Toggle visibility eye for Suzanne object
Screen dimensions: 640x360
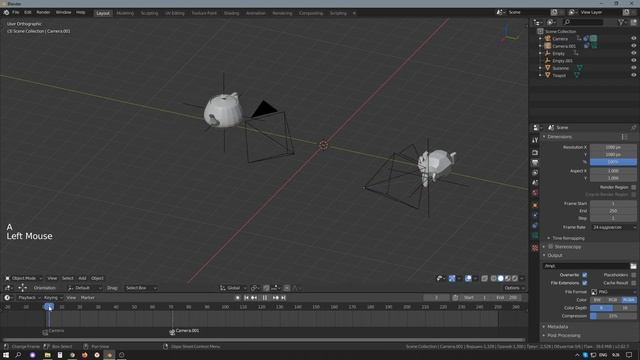[633, 68]
